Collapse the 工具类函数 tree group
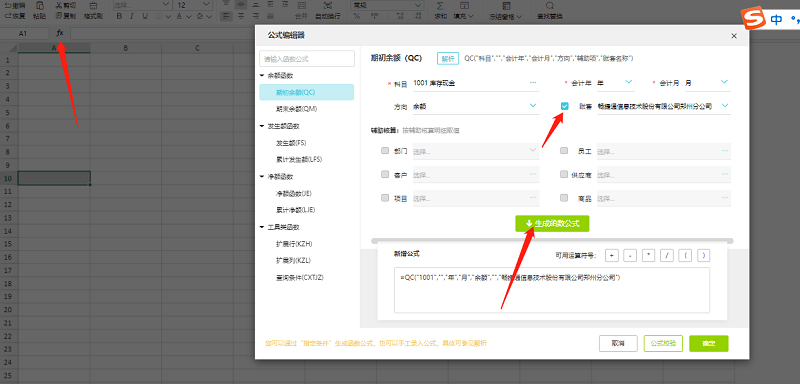The height and width of the screenshot is (384, 800). (x=262, y=227)
